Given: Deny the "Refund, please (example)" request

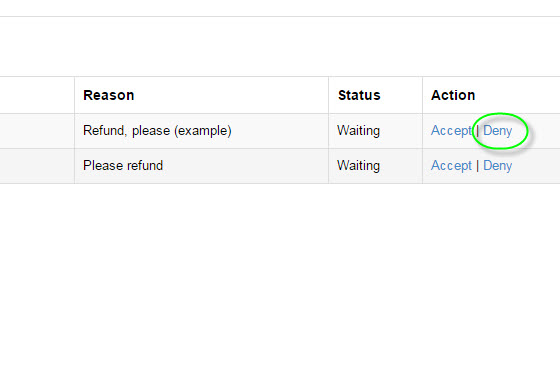Looking at the screenshot, I should click(498, 131).
